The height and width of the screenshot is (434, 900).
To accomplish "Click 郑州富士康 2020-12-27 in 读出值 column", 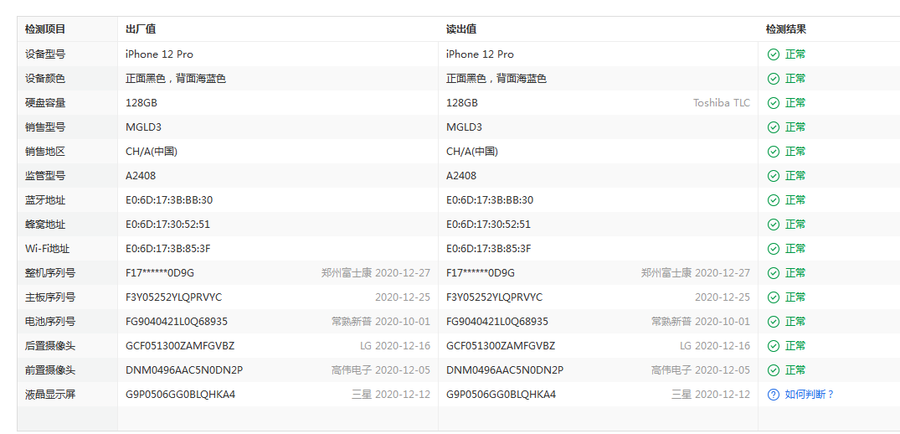I will click(696, 273).
